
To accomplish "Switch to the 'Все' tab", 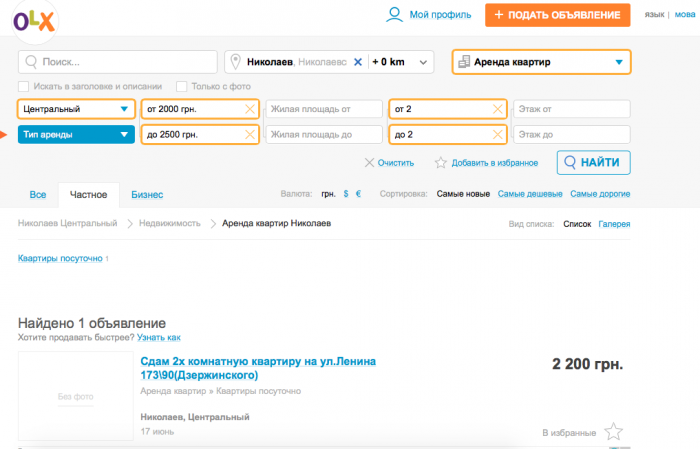I will [x=38, y=194].
